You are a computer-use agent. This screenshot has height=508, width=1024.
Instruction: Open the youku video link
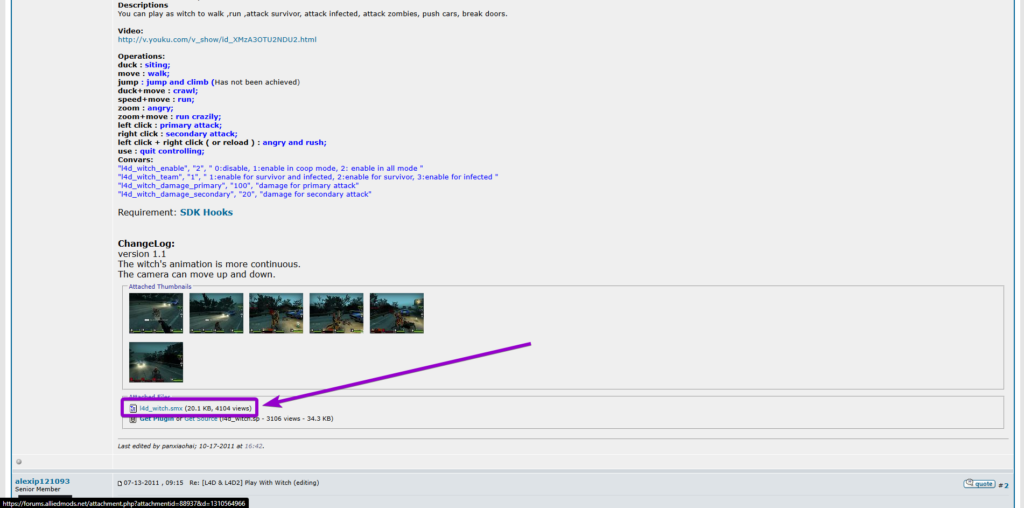click(217, 39)
